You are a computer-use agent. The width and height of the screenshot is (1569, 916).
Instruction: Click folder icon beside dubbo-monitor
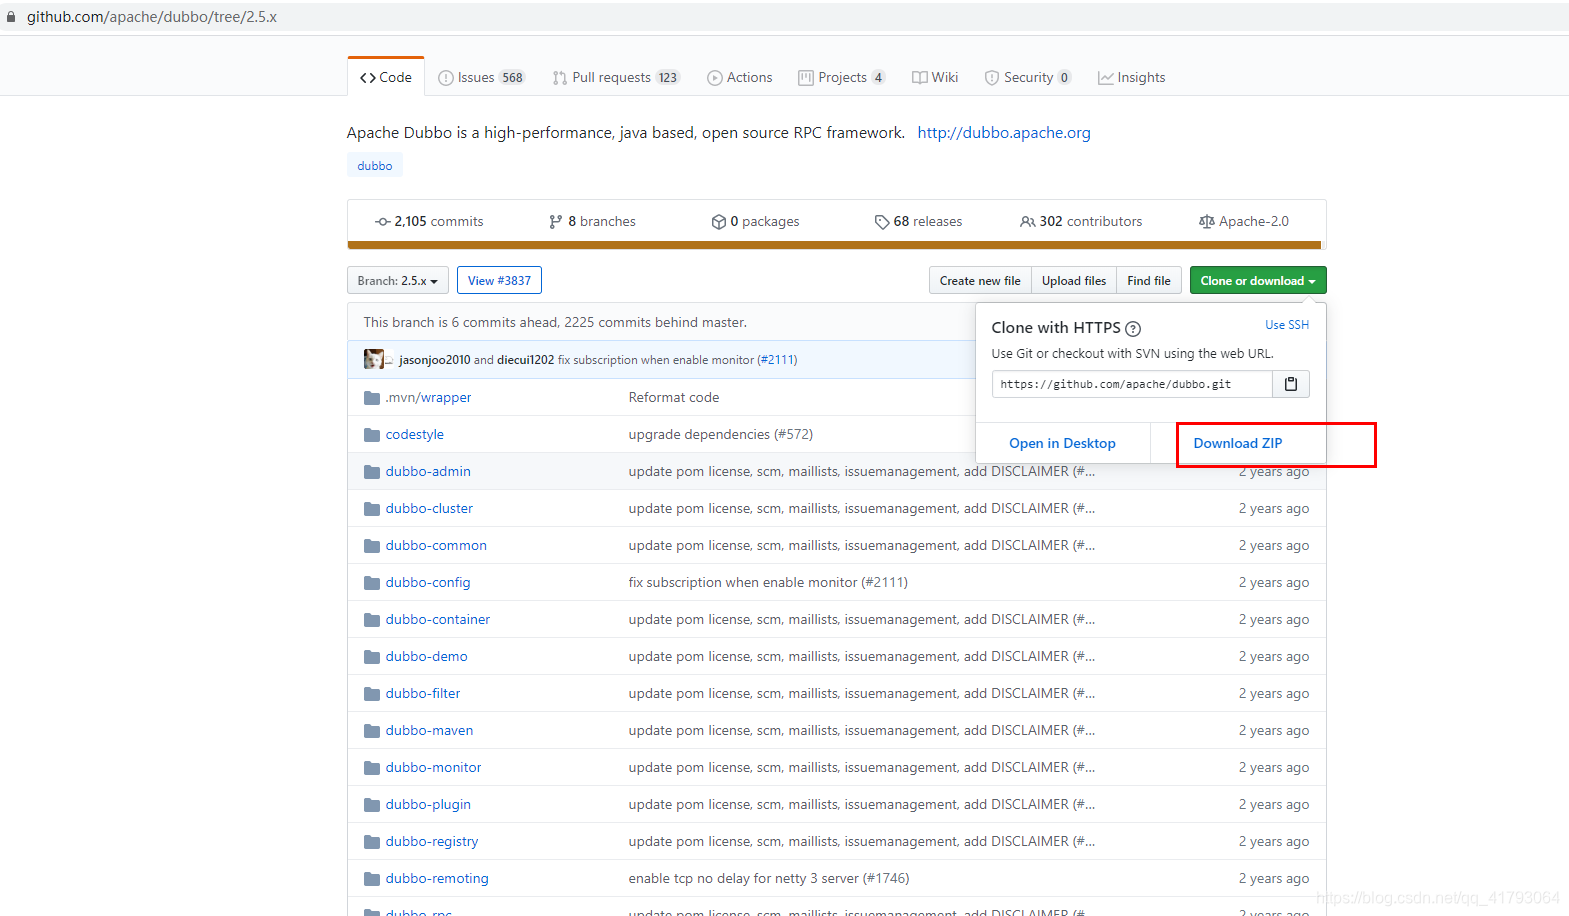click(x=372, y=768)
